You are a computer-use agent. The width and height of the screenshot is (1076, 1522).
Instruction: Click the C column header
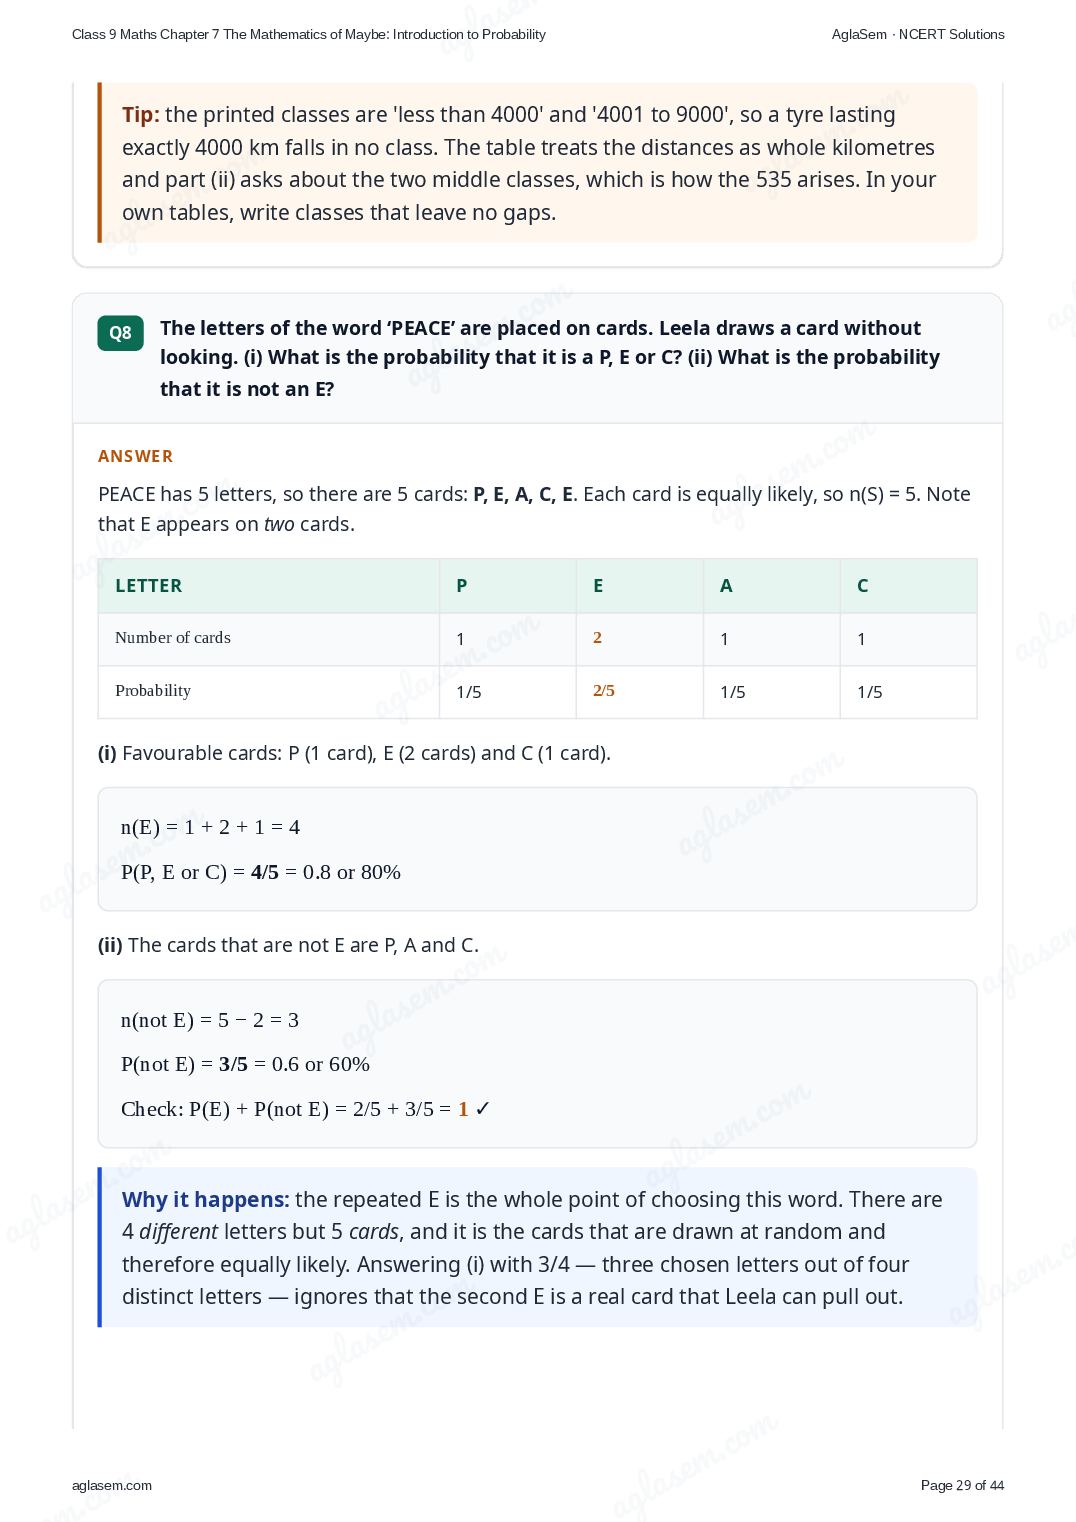pyautogui.click(x=863, y=586)
